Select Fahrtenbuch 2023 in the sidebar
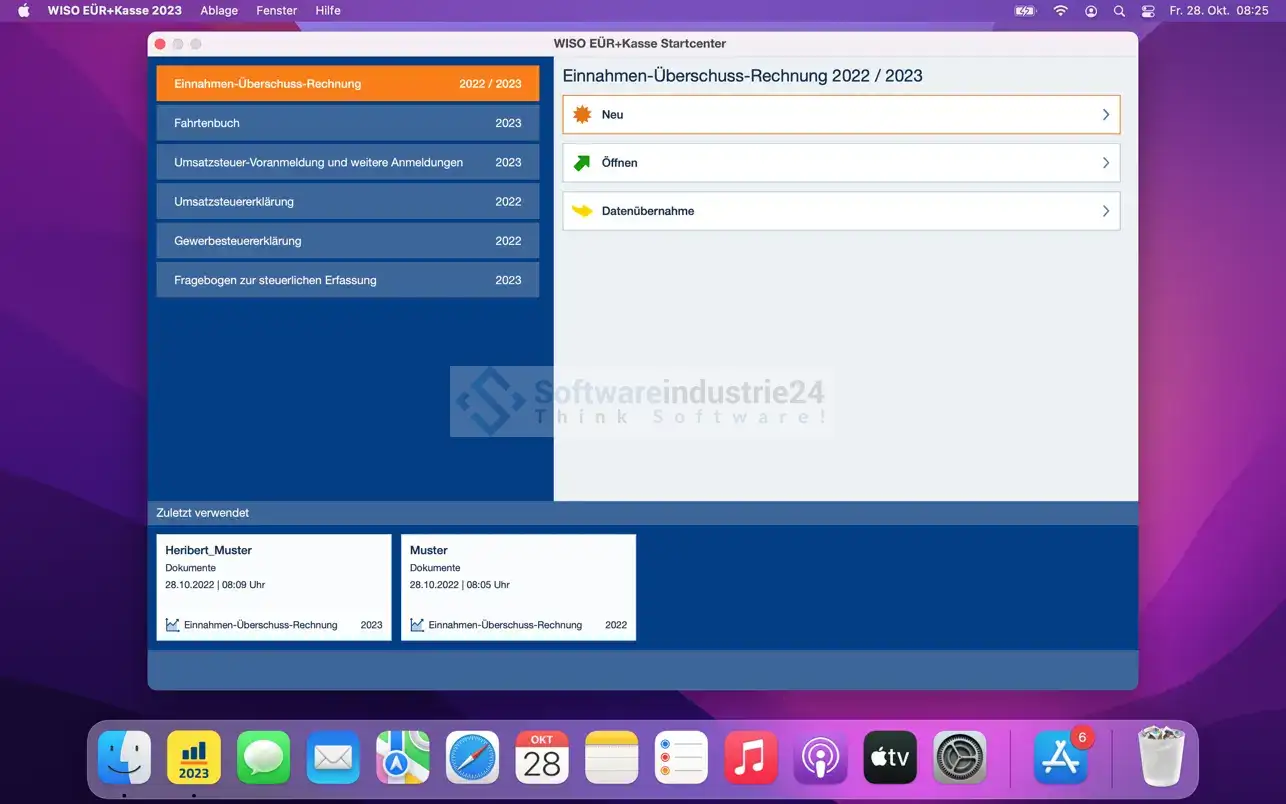The width and height of the screenshot is (1286, 804). (x=347, y=123)
